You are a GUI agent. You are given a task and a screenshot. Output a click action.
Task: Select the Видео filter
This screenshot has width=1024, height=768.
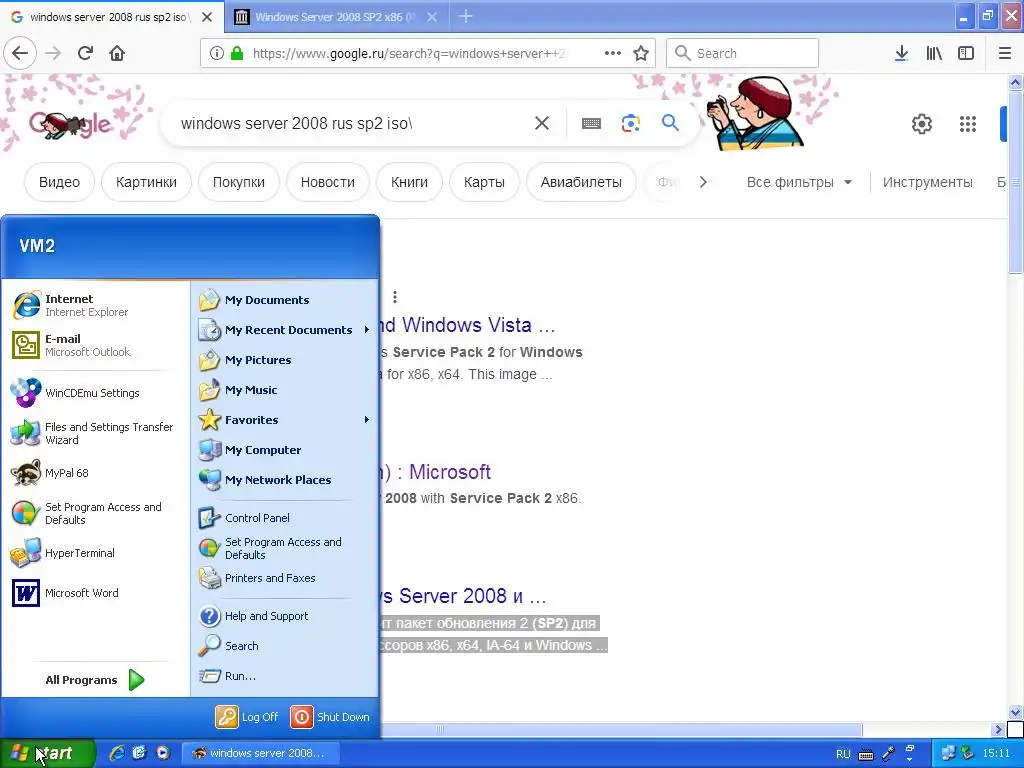pyautogui.click(x=59, y=182)
